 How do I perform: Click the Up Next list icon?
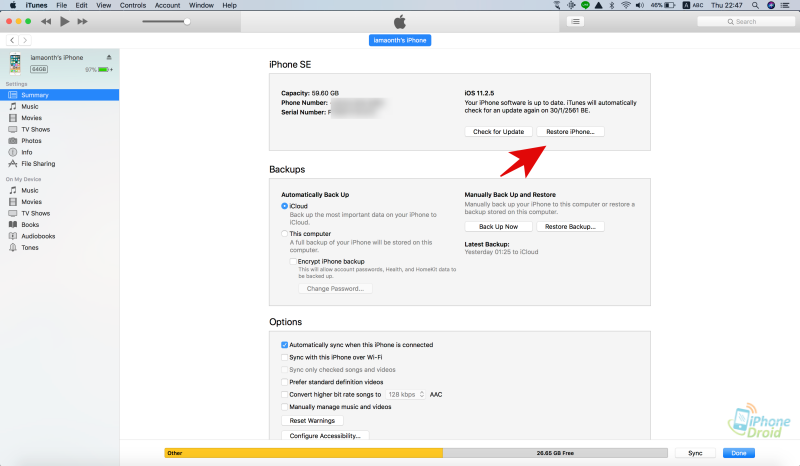click(x=576, y=21)
